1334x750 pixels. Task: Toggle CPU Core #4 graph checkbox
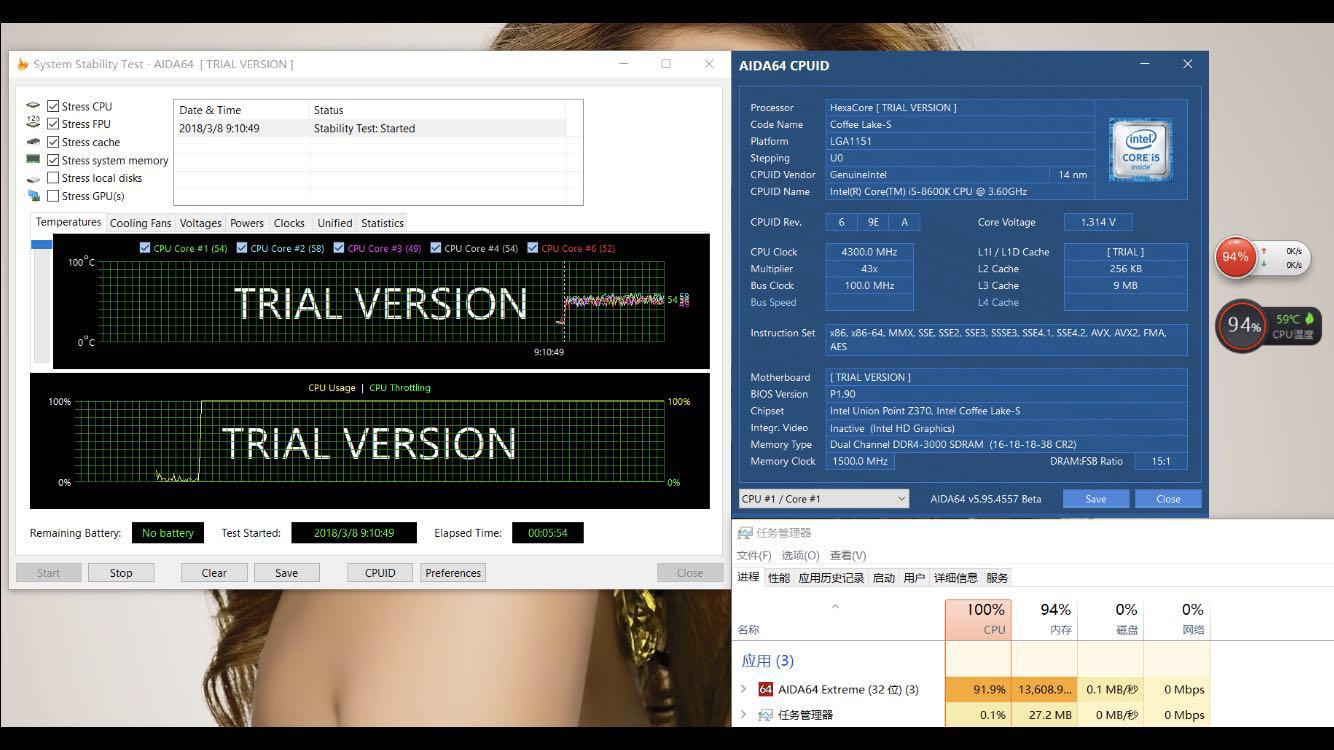coord(436,248)
